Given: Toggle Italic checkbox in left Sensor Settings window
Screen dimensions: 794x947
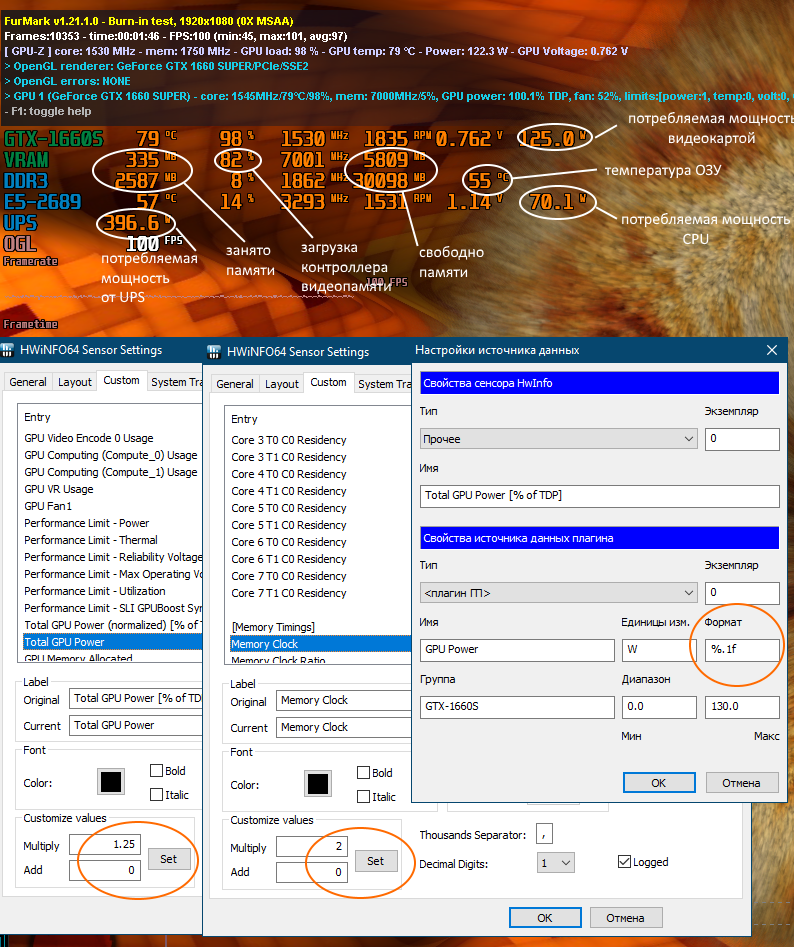Looking at the screenshot, I should click(x=156, y=795).
